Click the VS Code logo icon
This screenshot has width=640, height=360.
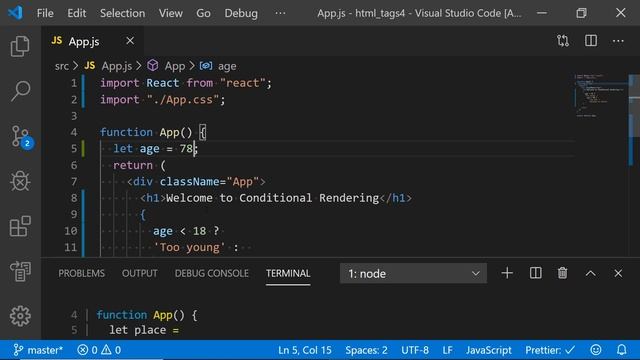15,13
